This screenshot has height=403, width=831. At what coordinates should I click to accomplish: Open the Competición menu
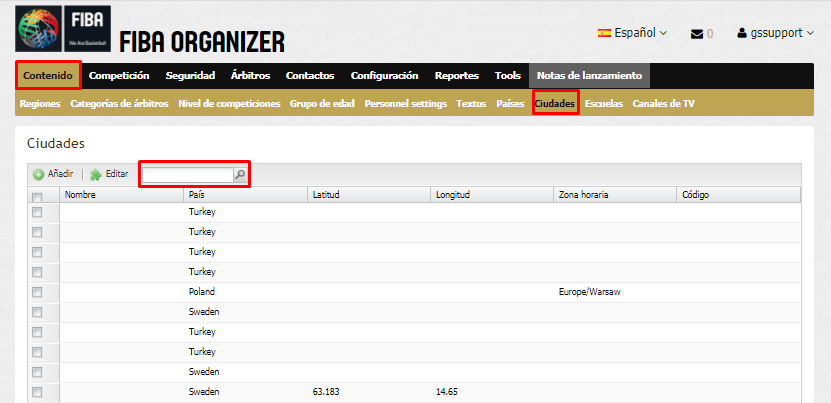[x=119, y=76]
